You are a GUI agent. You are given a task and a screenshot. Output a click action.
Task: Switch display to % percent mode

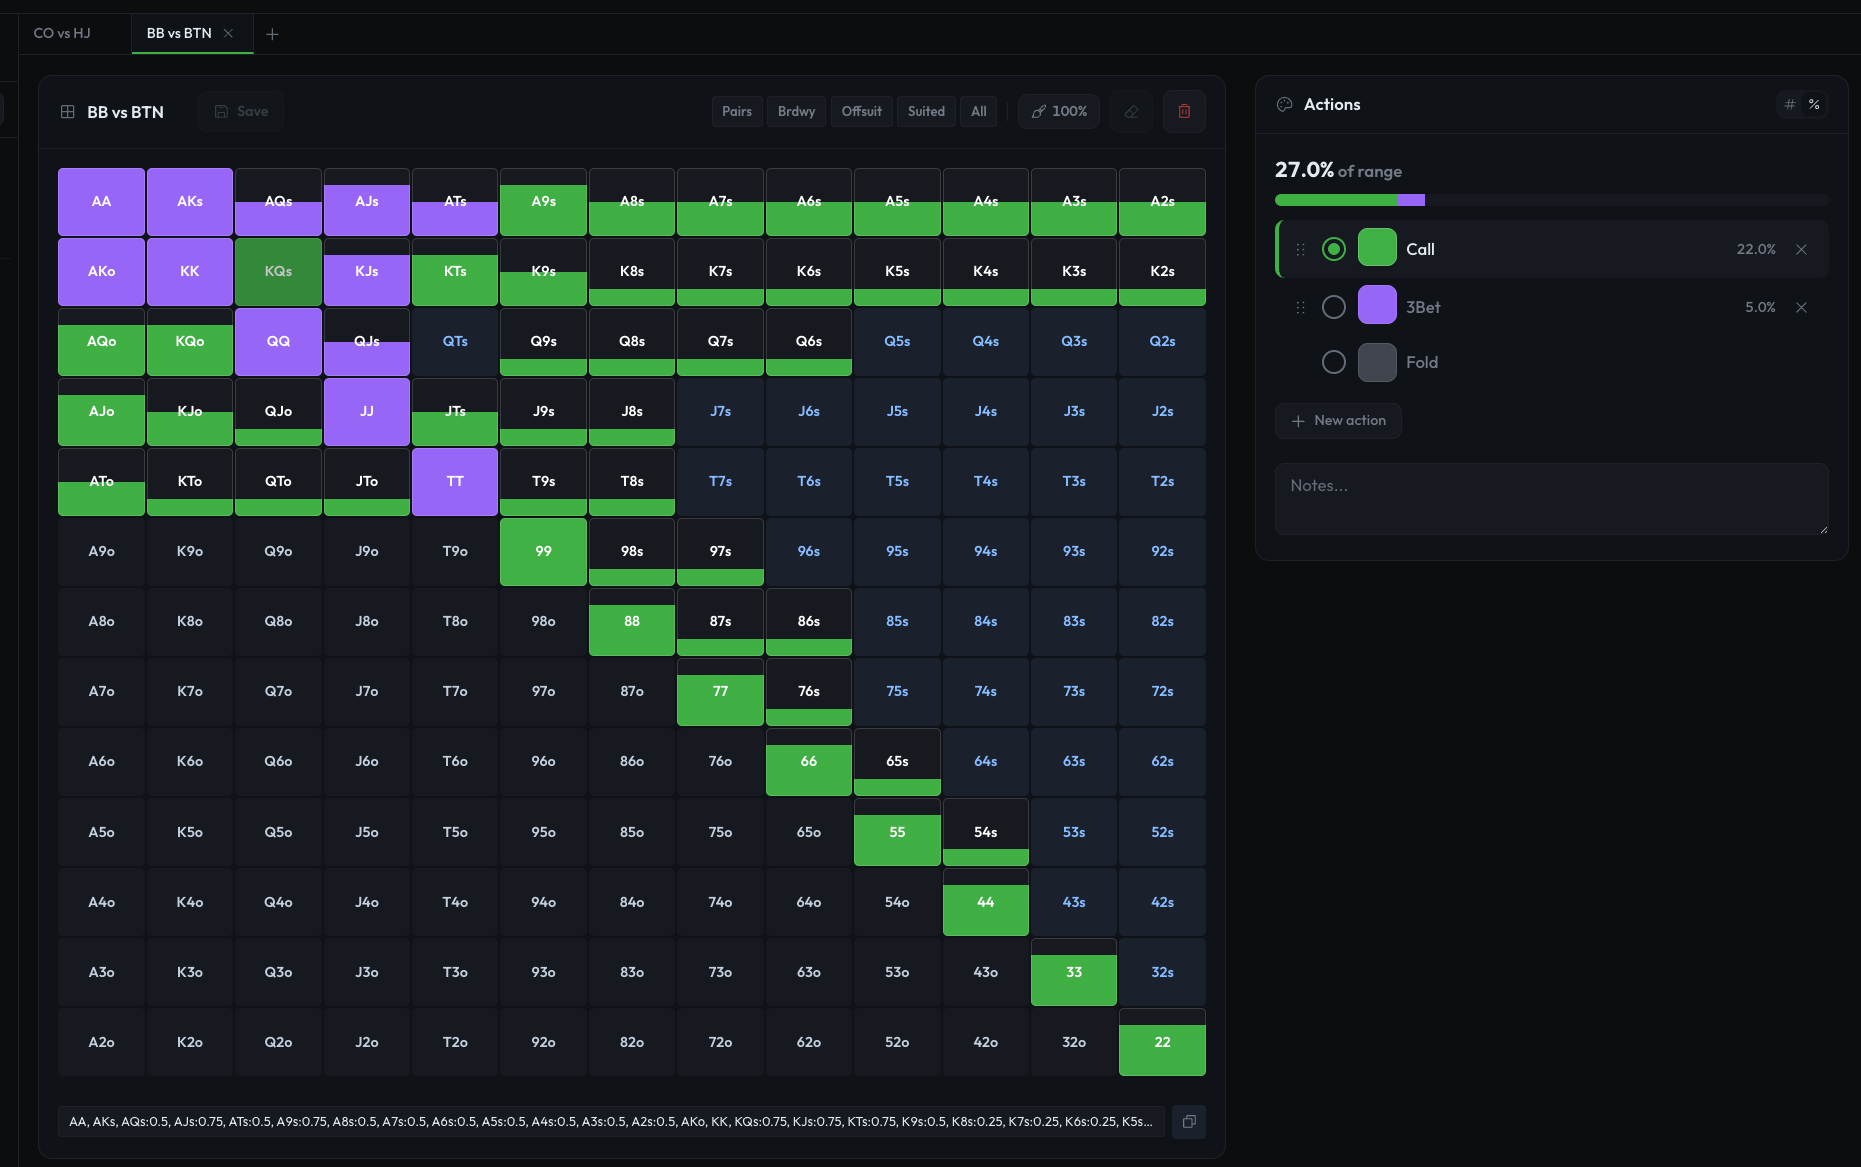pyautogui.click(x=1814, y=104)
